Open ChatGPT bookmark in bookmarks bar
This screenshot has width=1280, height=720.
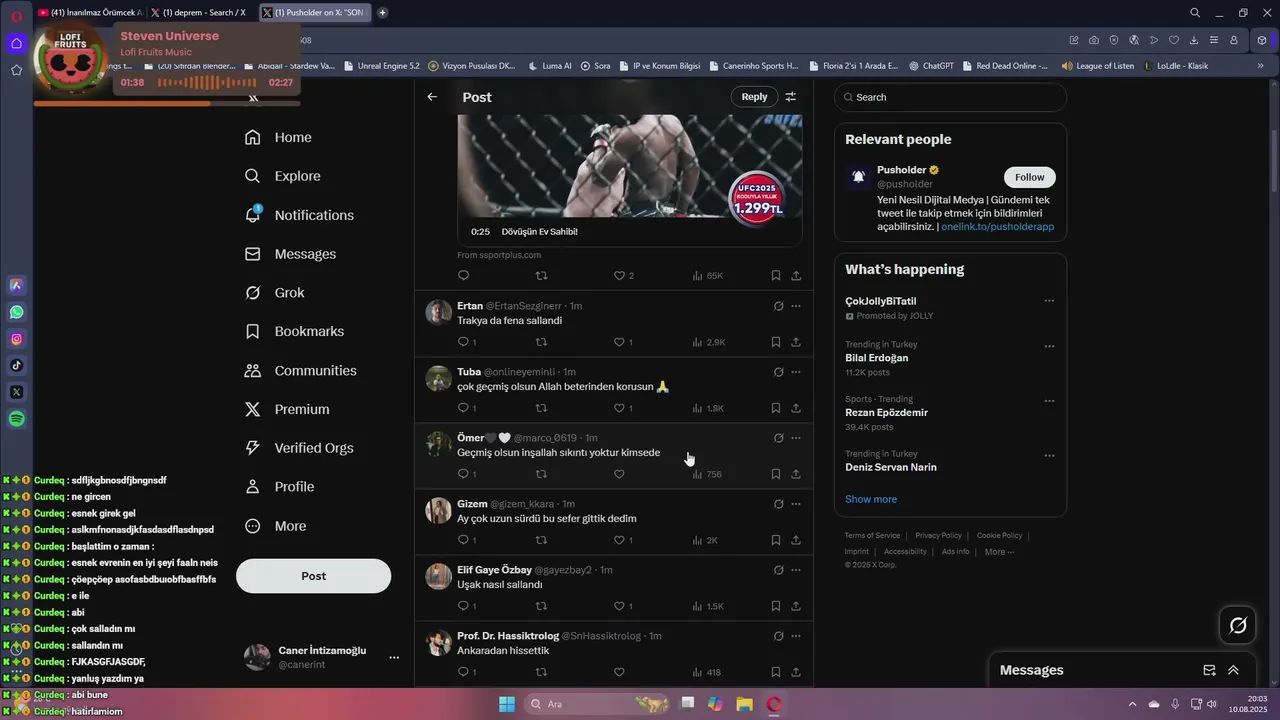tap(931, 66)
